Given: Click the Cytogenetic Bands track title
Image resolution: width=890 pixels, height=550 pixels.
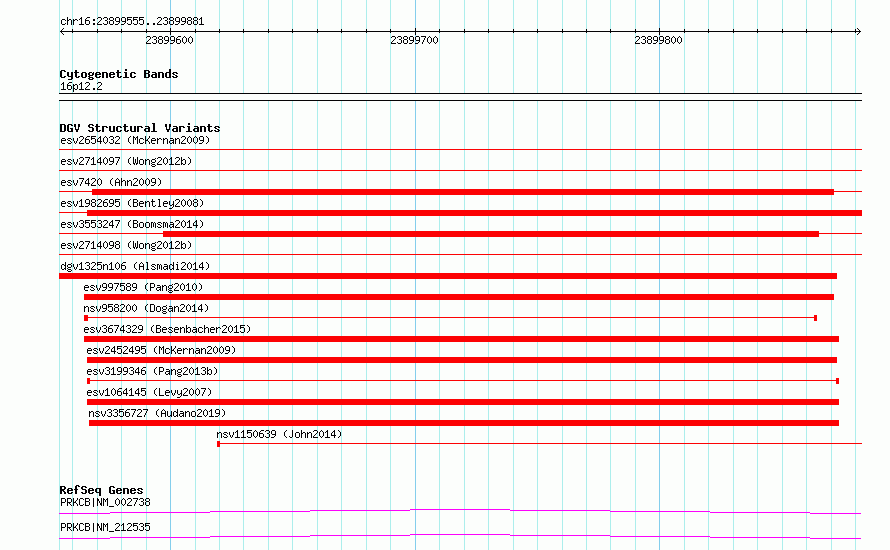Looking at the screenshot, I should pos(119,74).
